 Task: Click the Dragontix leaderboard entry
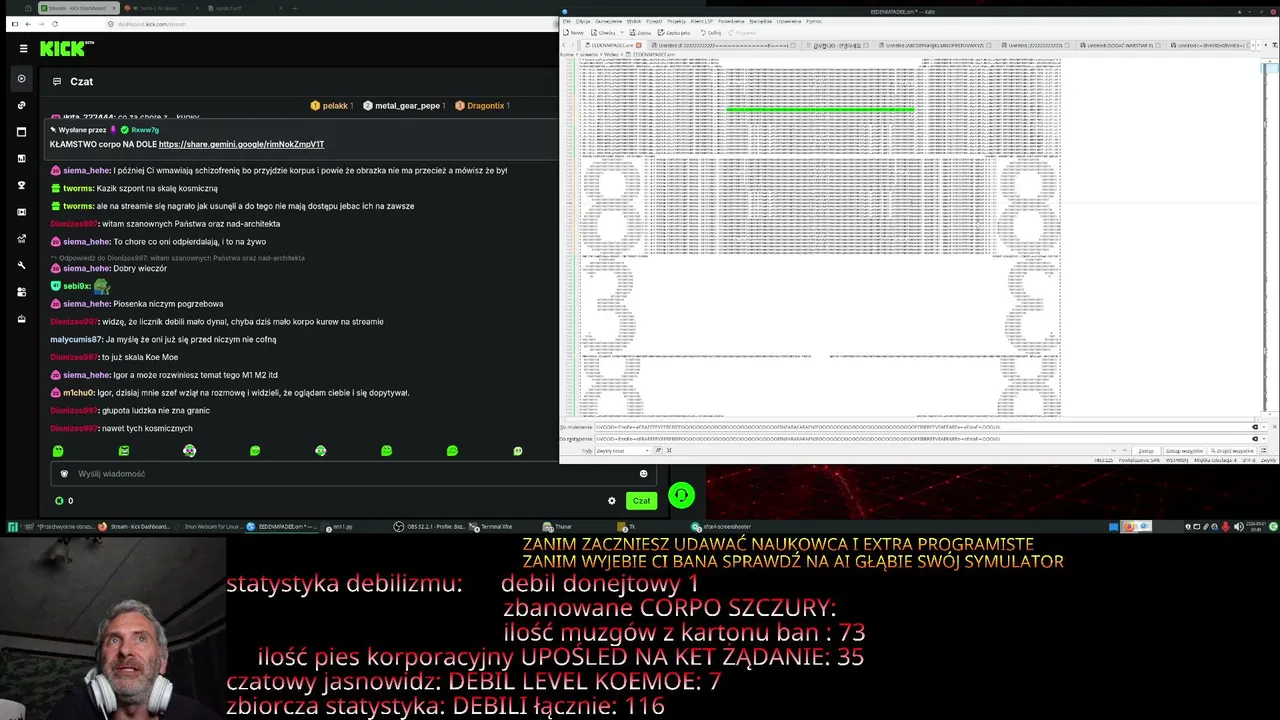click(482, 106)
